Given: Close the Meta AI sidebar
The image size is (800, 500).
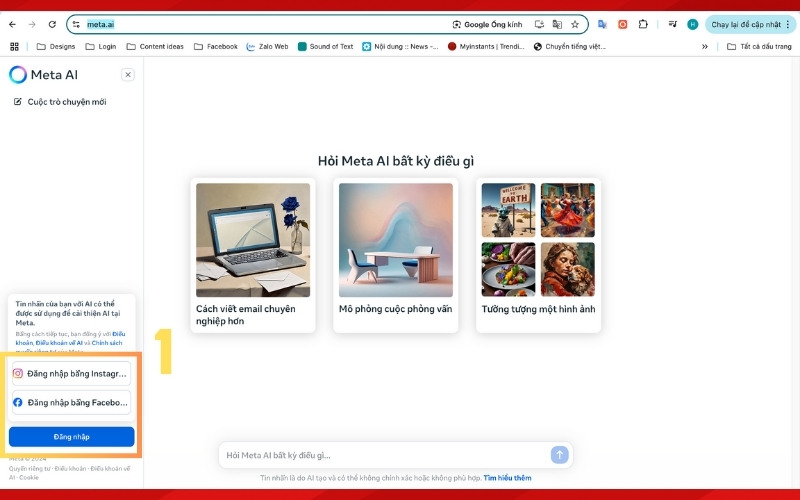Looking at the screenshot, I should pos(128,74).
